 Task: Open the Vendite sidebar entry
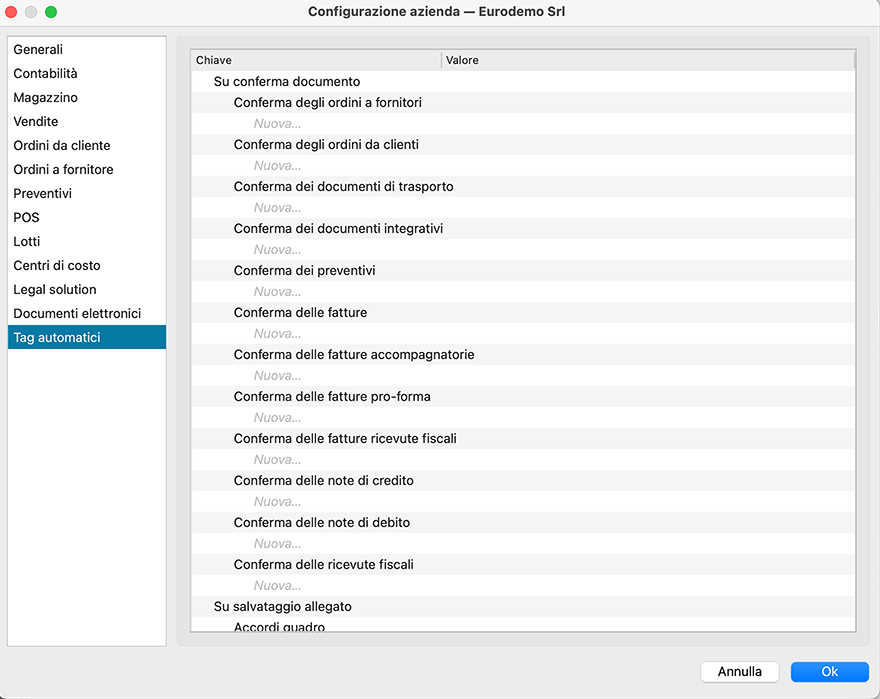pyautogui.click(x=36, y=121)
